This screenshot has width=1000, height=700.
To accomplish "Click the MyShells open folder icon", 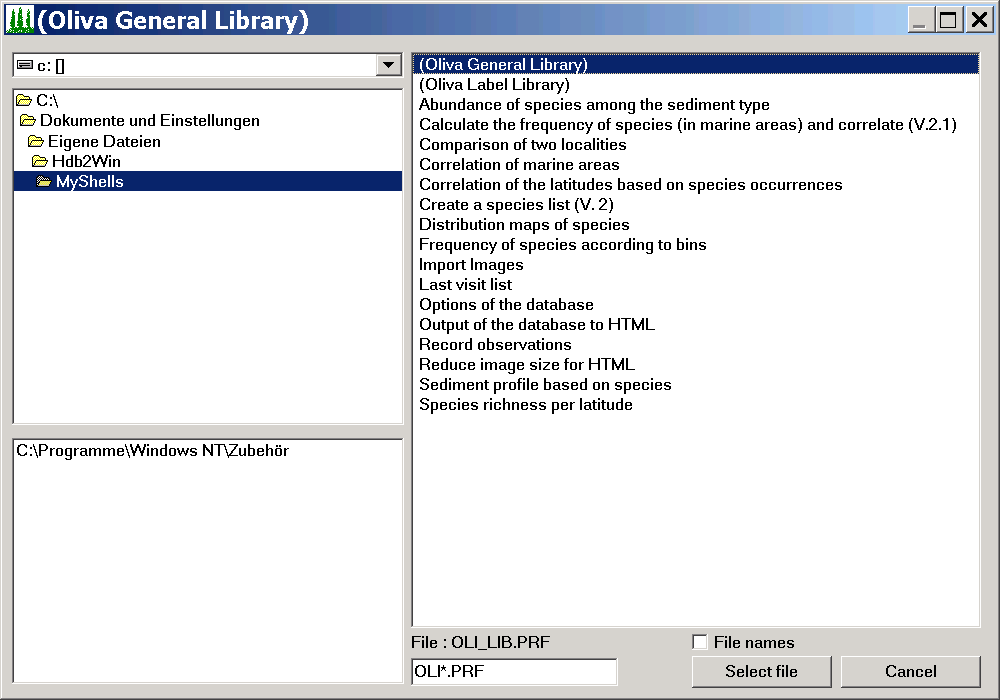I will pos(44,182).
